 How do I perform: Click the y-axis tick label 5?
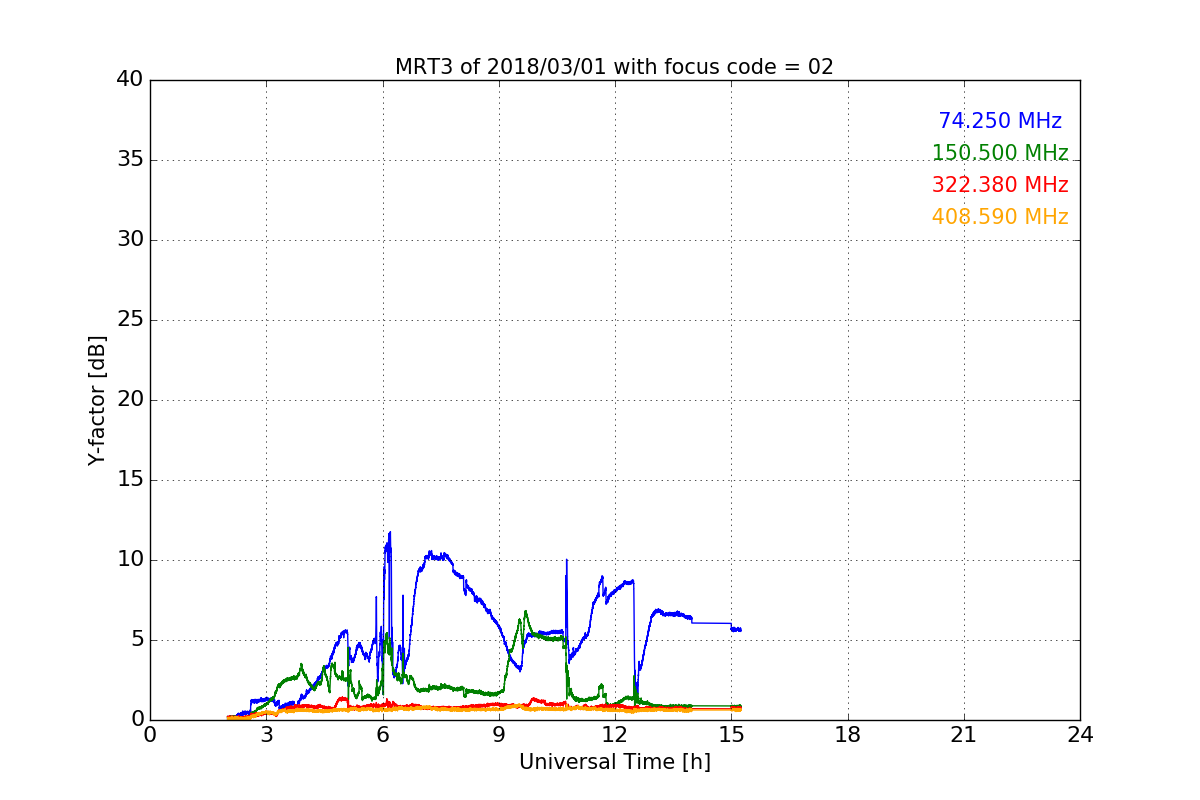136,640
